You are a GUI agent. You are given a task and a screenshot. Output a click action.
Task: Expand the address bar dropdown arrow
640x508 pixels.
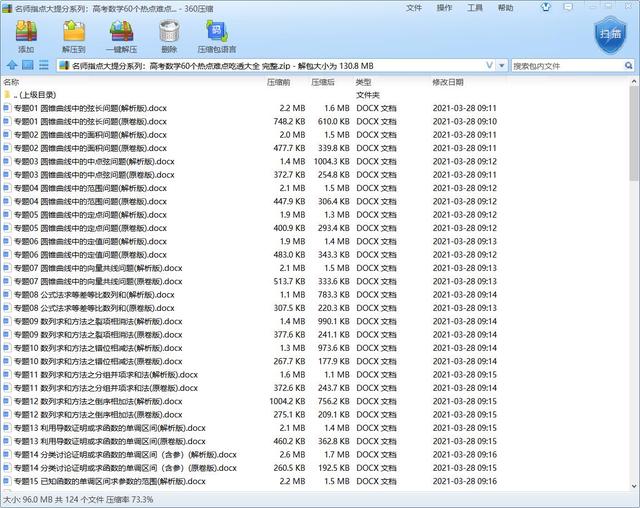(502, 65)
